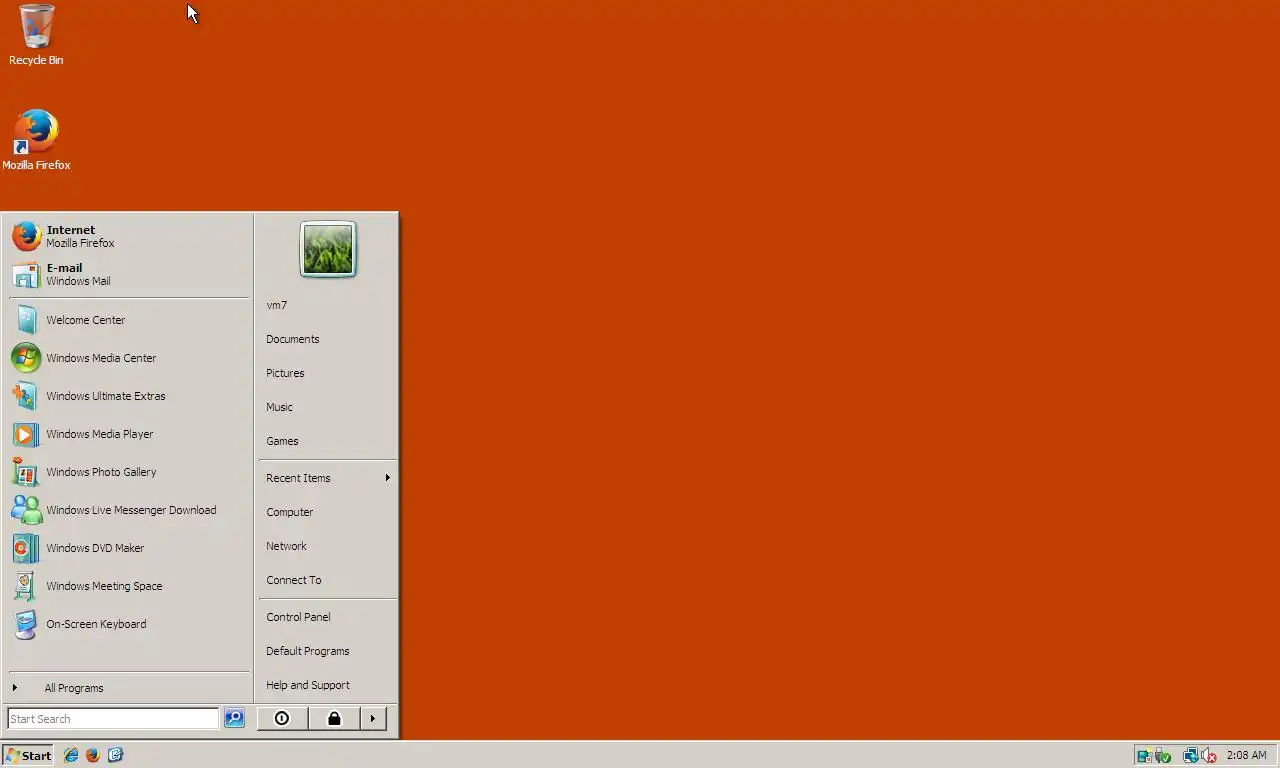Open Internet Explorer from Quick Launch
This screenshot has height=768, width=1280.
tap(71, 755)
